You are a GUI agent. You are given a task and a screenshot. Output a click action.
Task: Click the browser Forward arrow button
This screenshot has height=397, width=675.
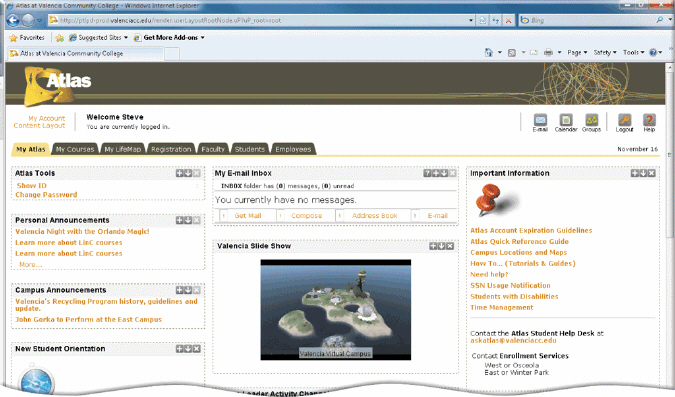tap(28, 20)
